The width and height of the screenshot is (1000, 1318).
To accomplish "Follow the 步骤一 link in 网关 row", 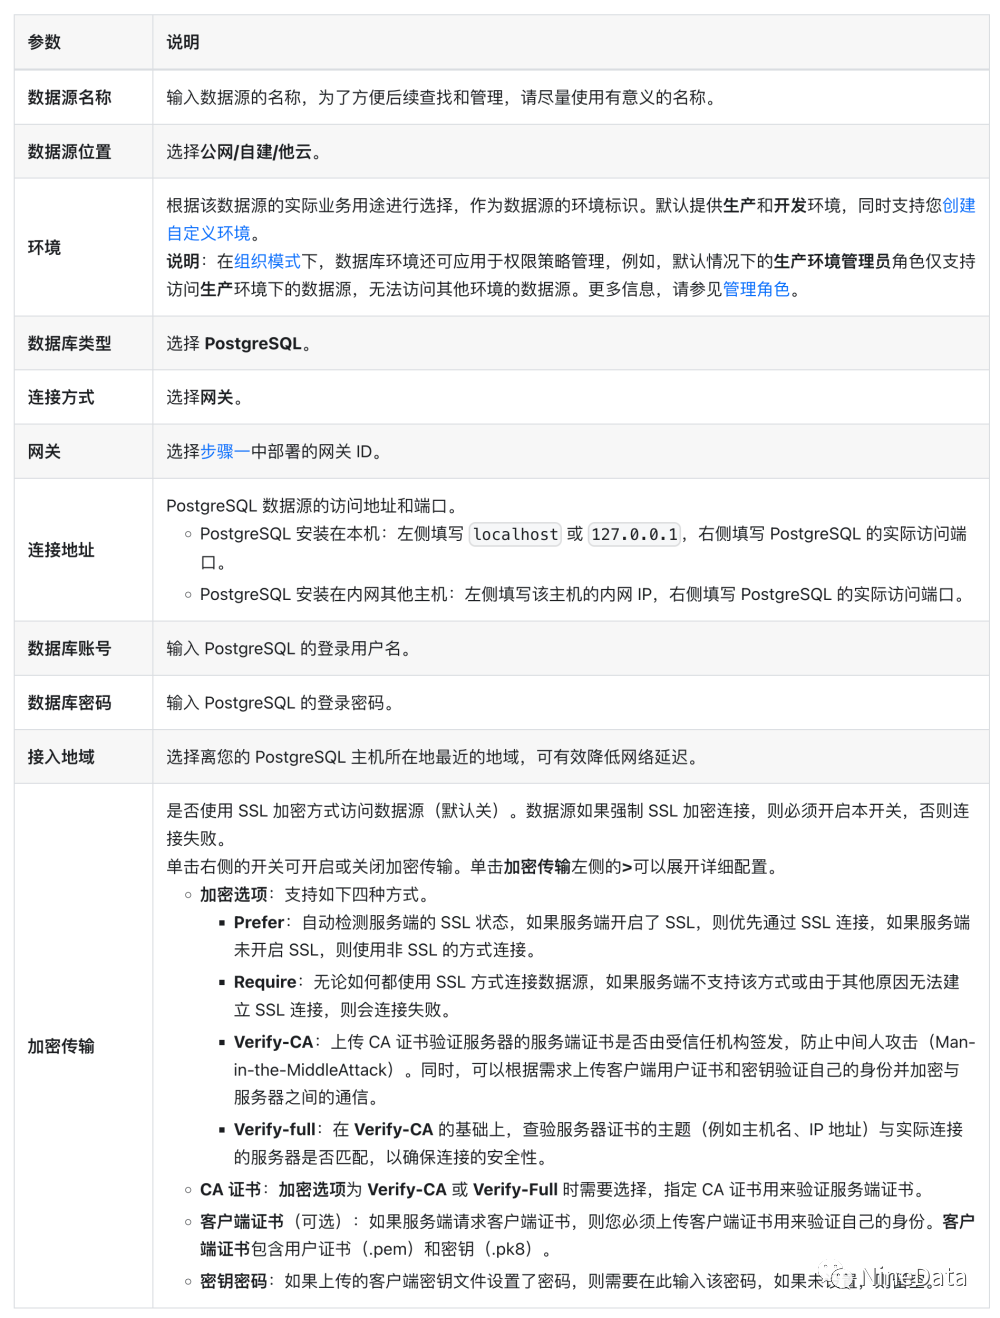I will pyautogui.click(x=225, y=451).
